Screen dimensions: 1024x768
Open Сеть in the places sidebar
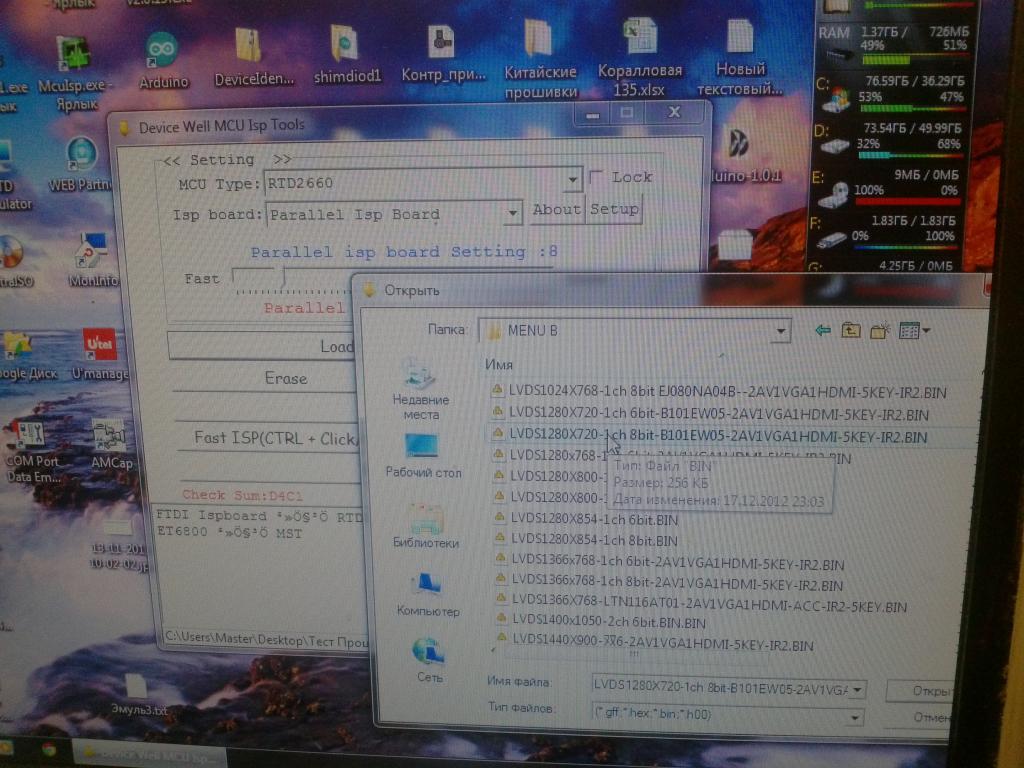[x=429, y=660]
